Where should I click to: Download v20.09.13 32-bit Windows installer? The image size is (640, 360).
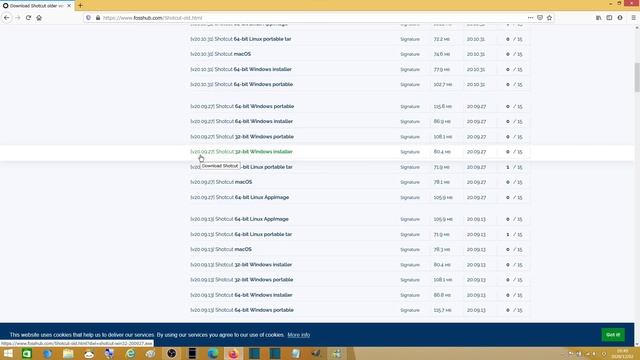pyautogui.click(x=241, y=264)
